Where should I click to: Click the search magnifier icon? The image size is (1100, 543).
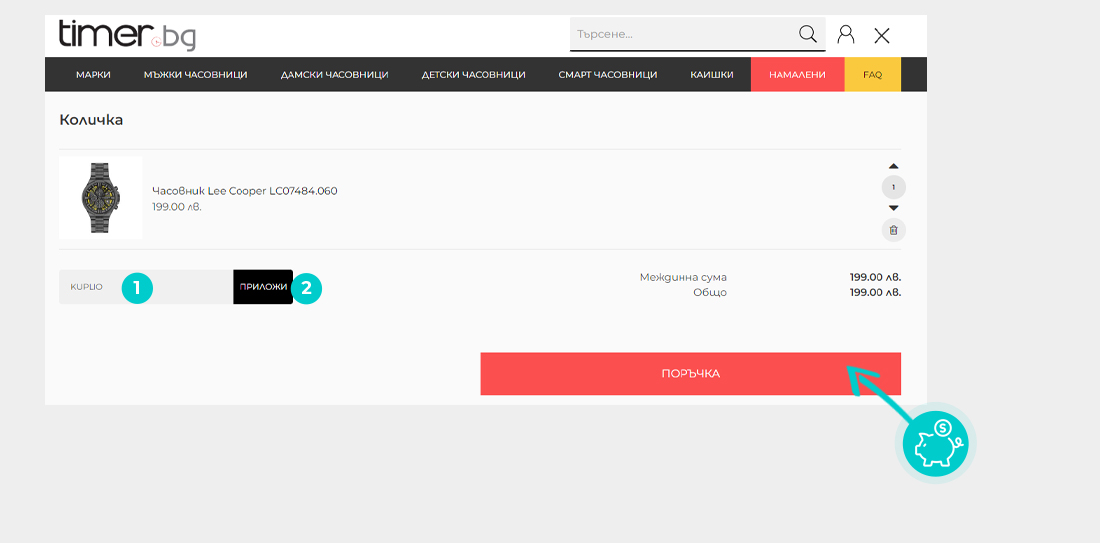[x=807, y=34]
